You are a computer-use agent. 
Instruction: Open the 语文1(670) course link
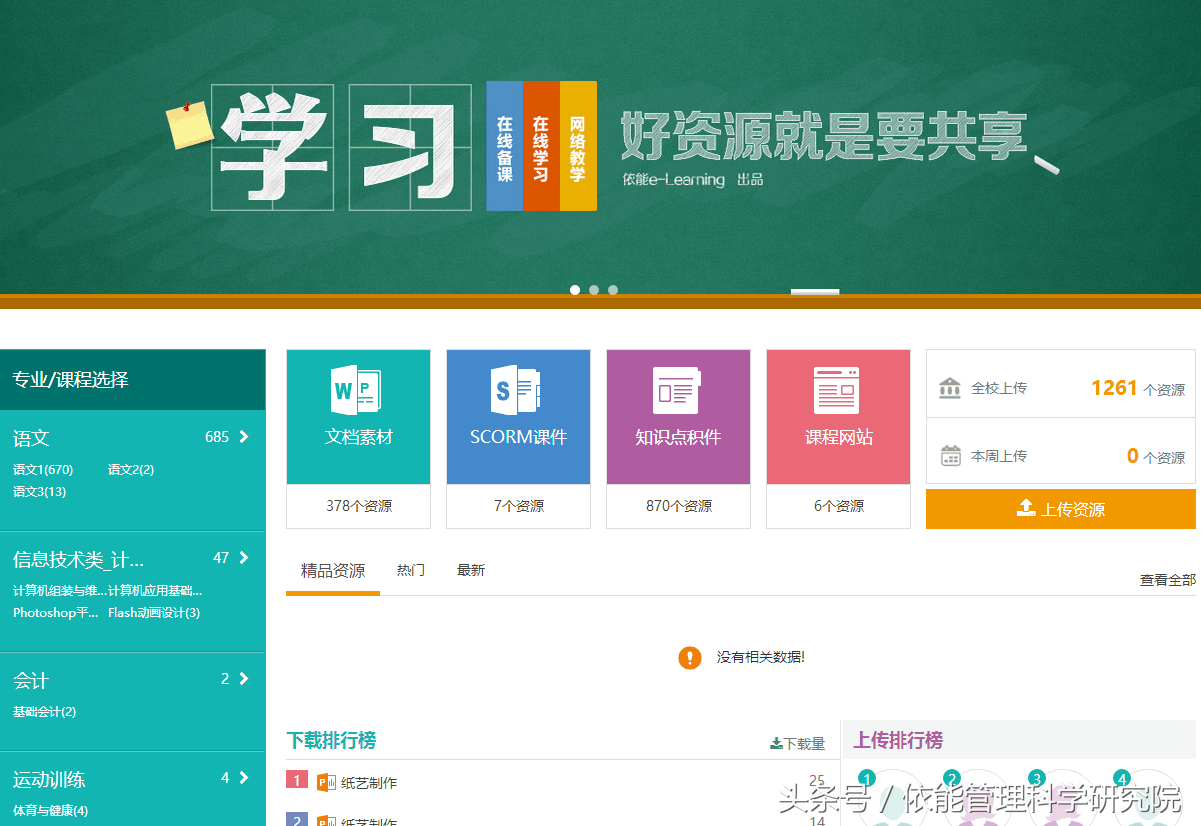pyautogui.click(x=44, y=469)
